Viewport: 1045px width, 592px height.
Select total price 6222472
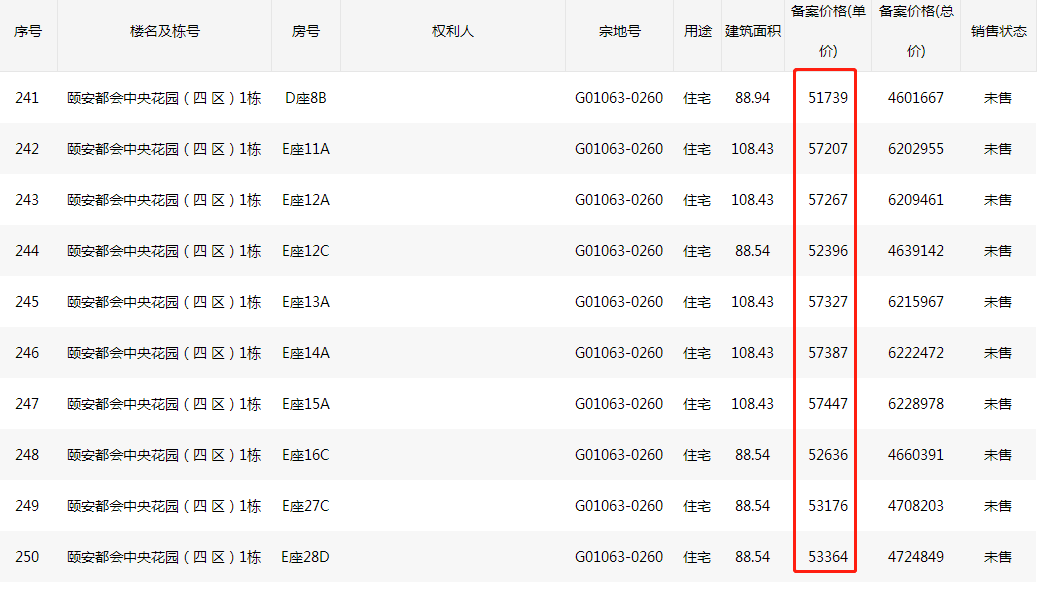[x=916, y=353]
